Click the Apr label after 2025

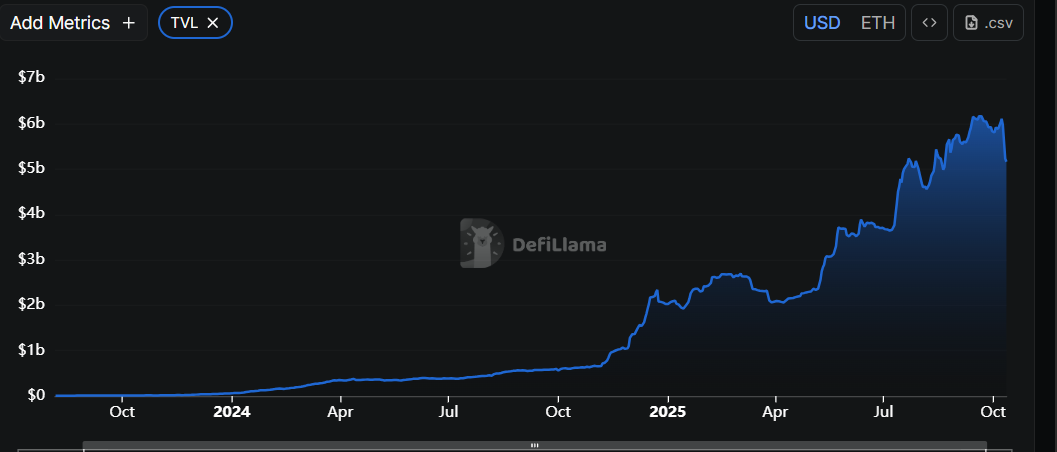pyautogui.click(x=776, y=412)
